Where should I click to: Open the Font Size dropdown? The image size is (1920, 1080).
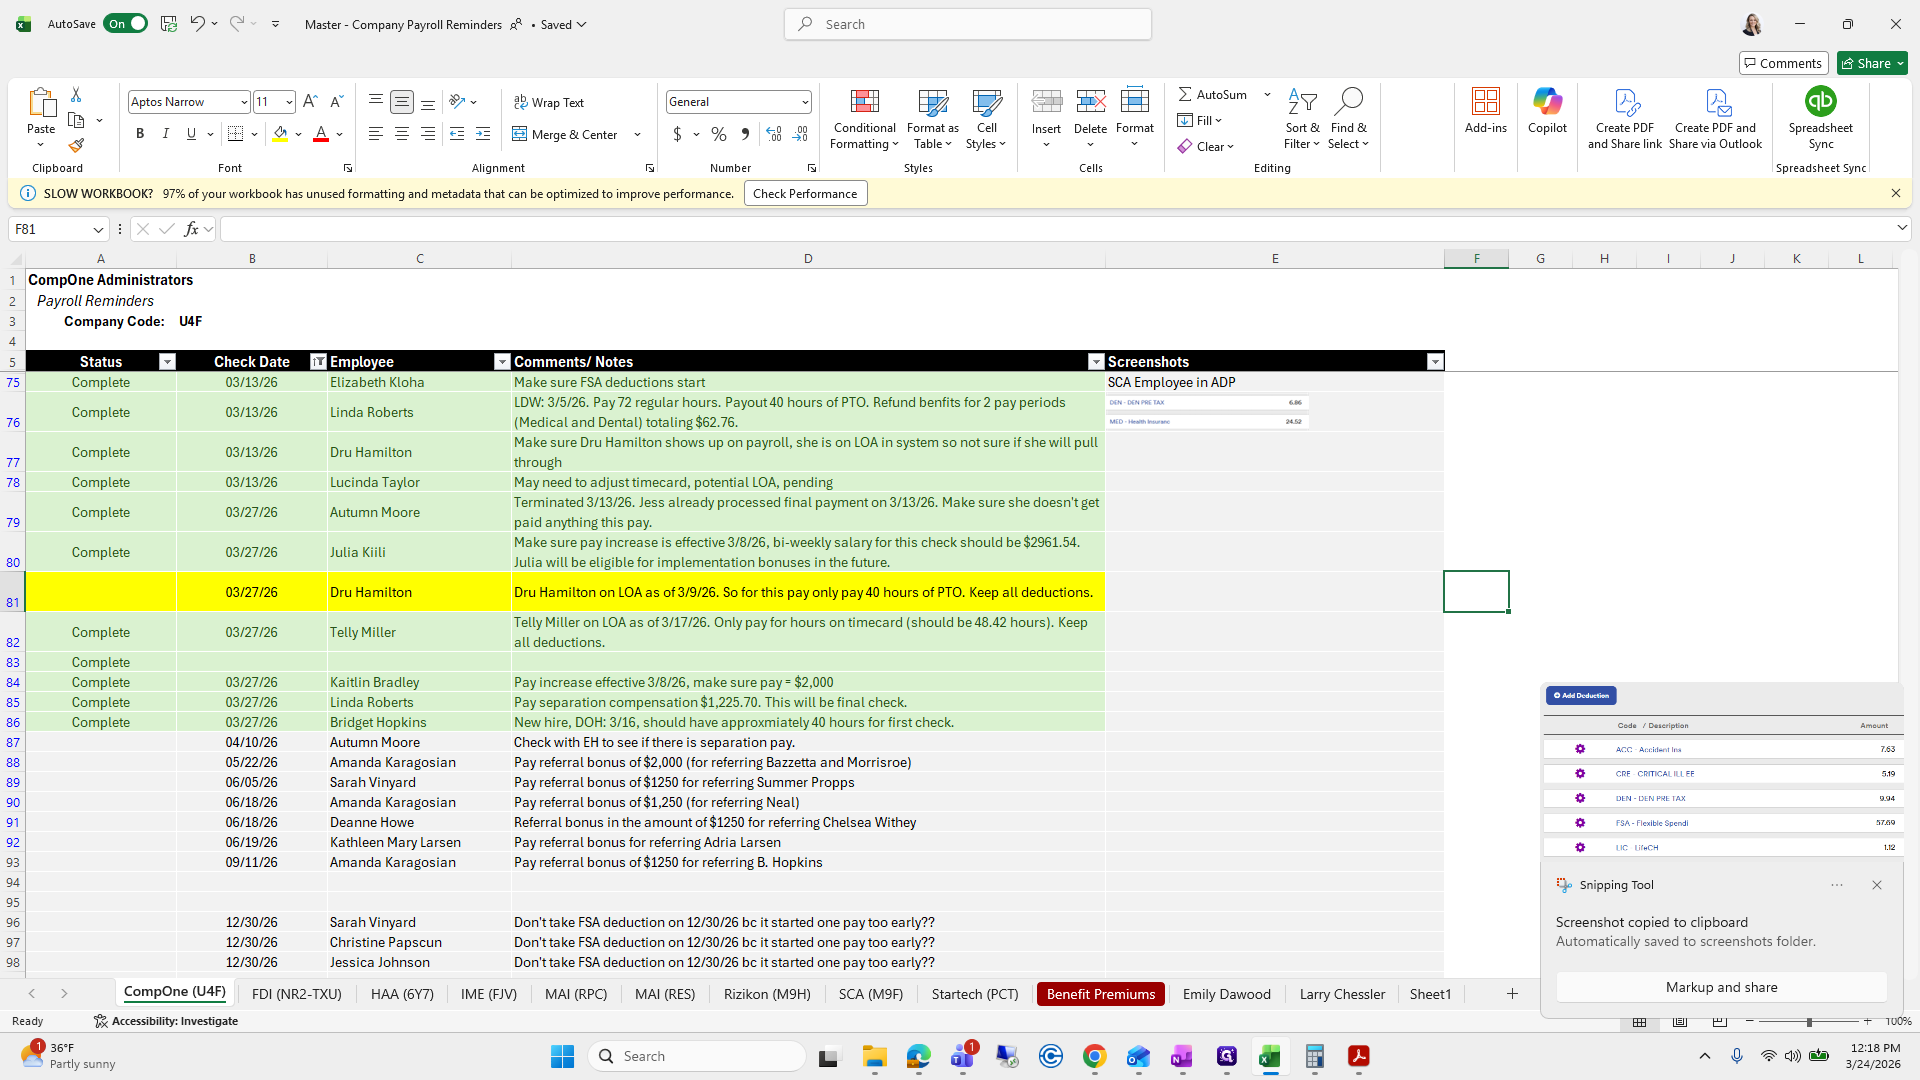coord(288,101)
